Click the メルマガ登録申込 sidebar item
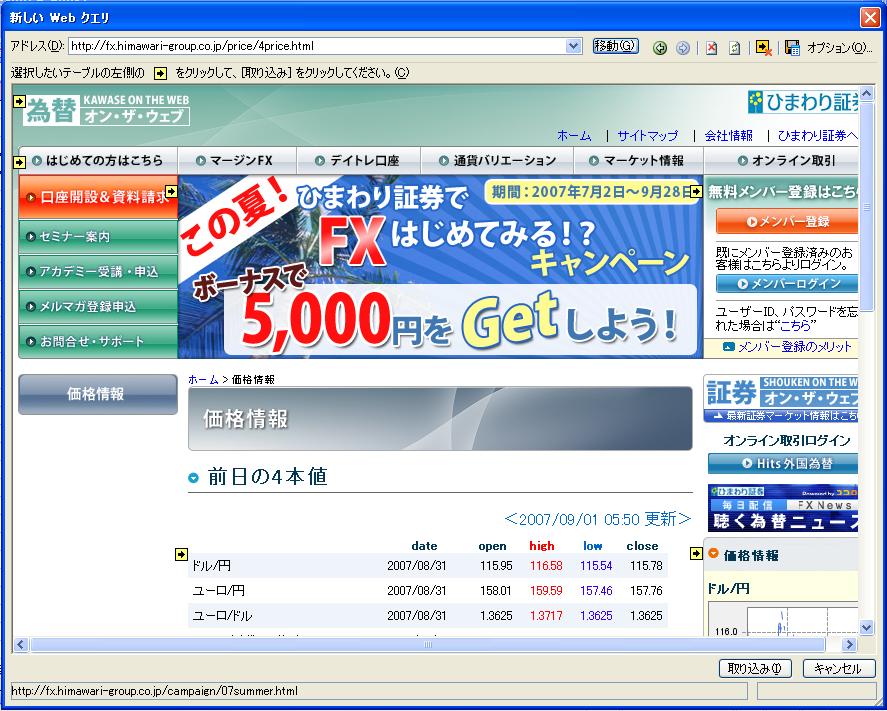The width and height of the screenshot is (887, 711). pos(98,307)
